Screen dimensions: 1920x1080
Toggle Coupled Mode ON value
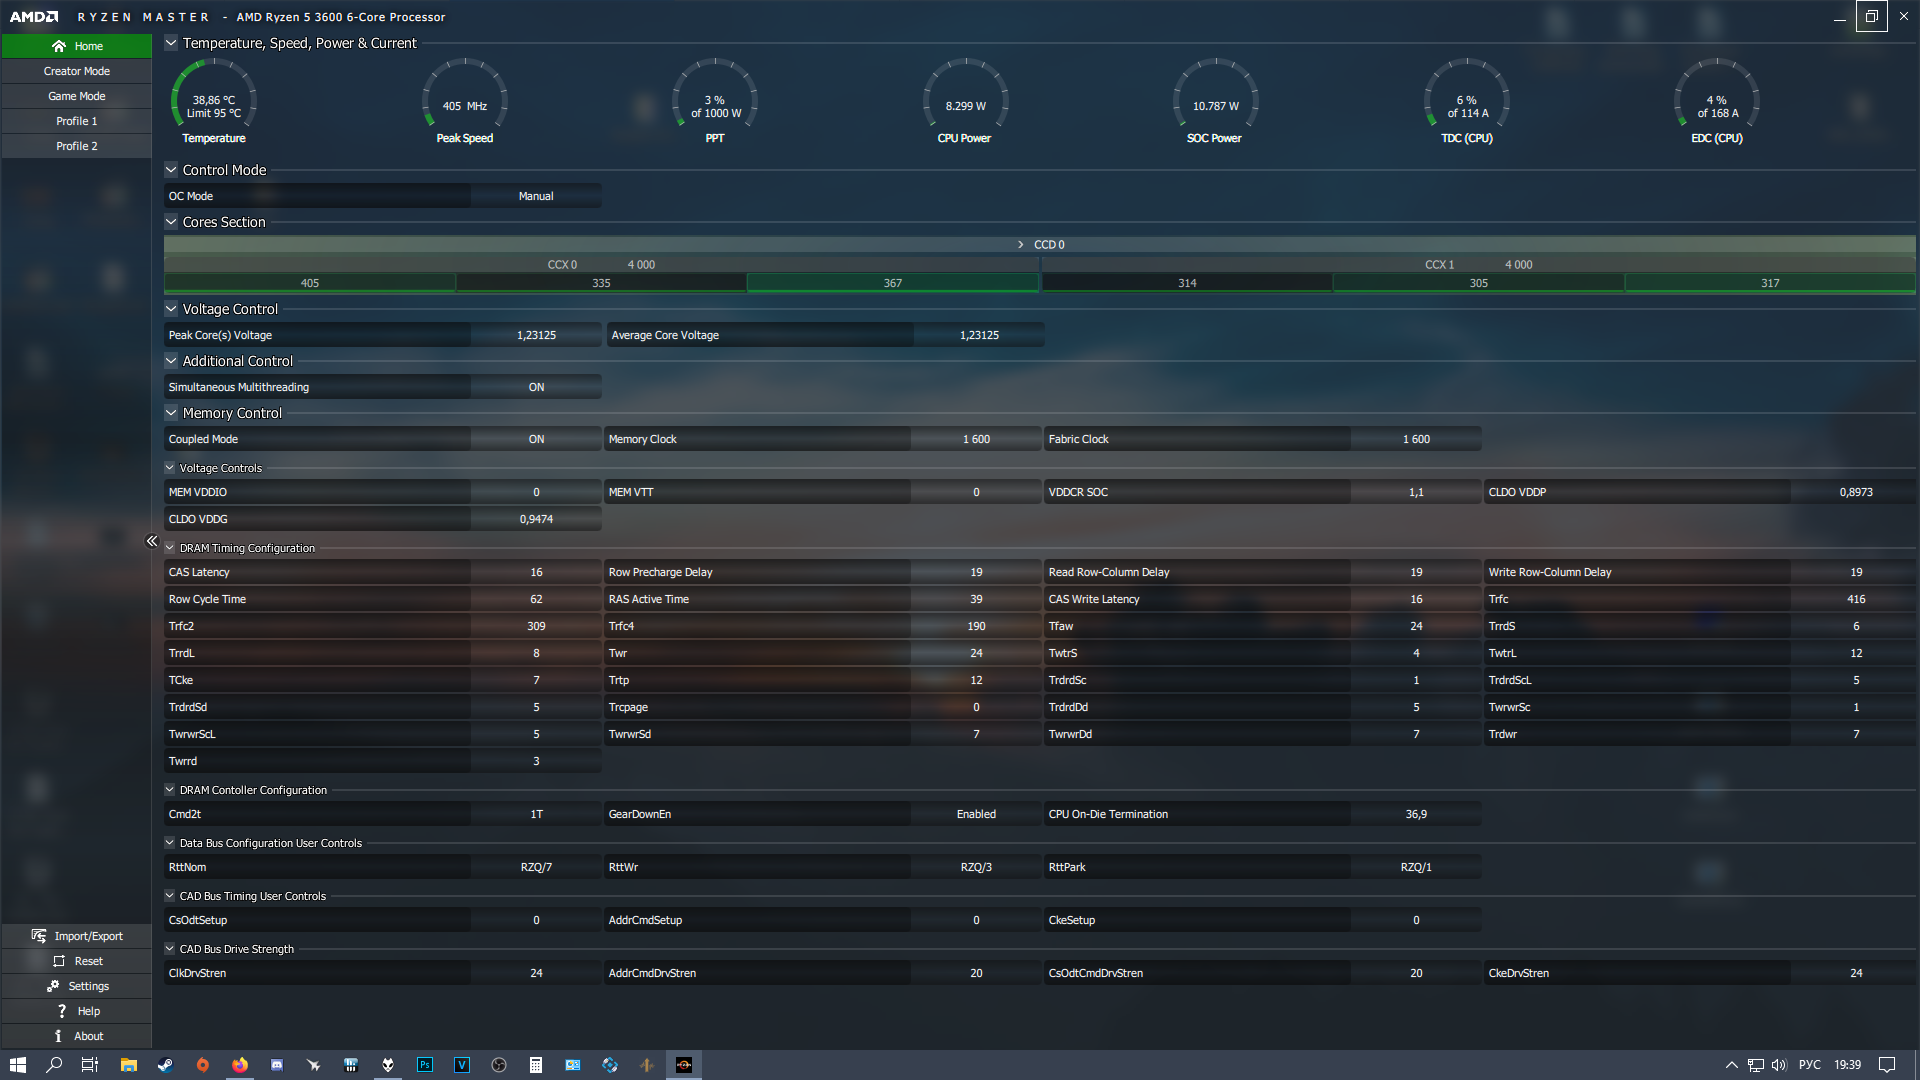pyautogui.click(x=536, y=439)
